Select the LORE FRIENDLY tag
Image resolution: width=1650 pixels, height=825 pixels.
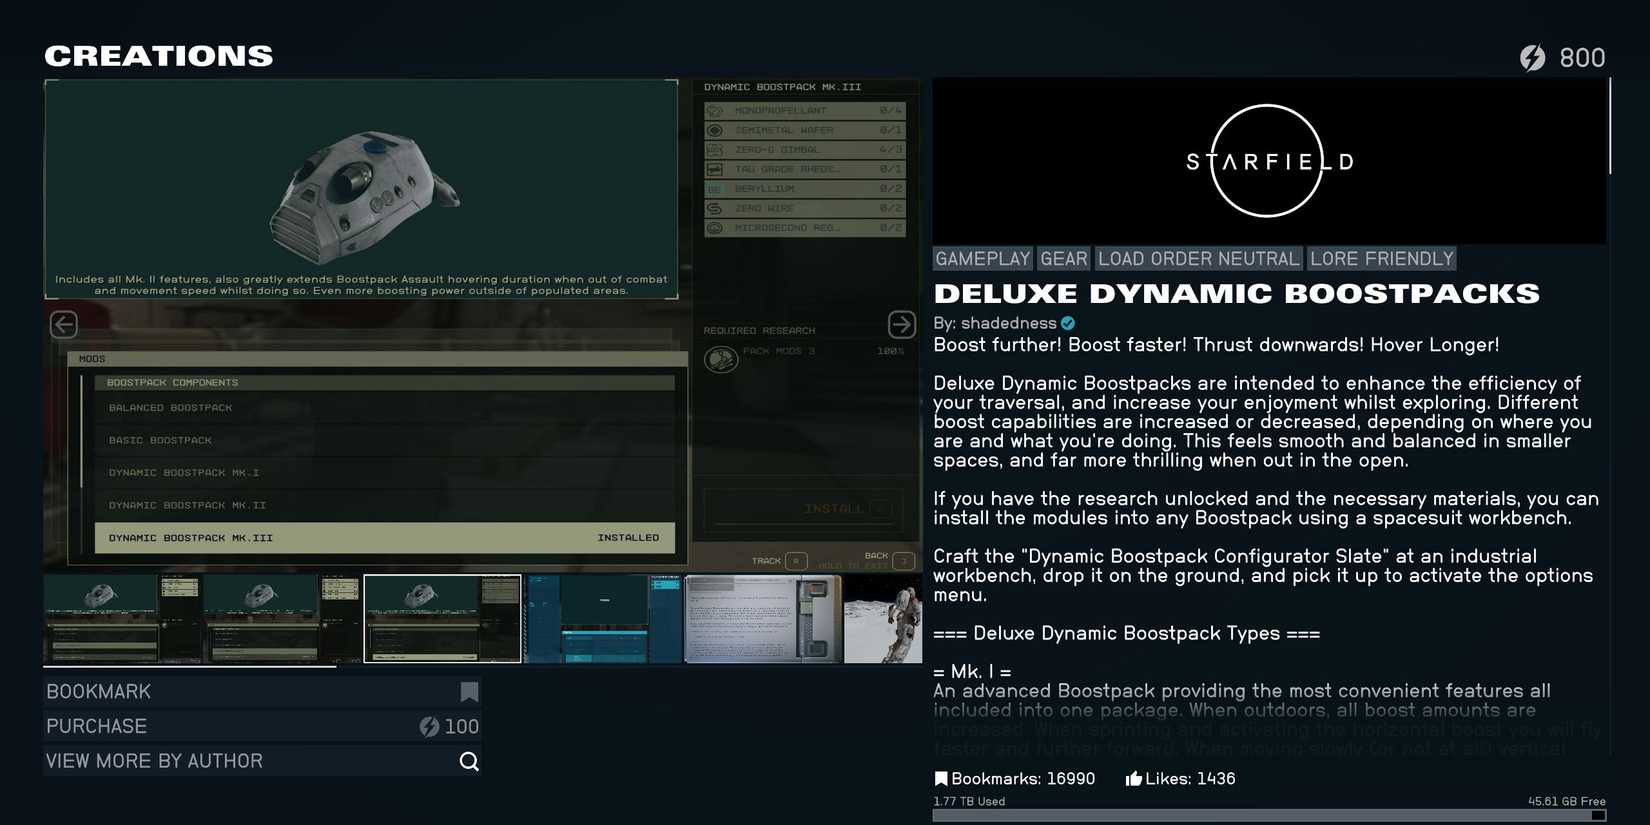[x=1381, y=259]
